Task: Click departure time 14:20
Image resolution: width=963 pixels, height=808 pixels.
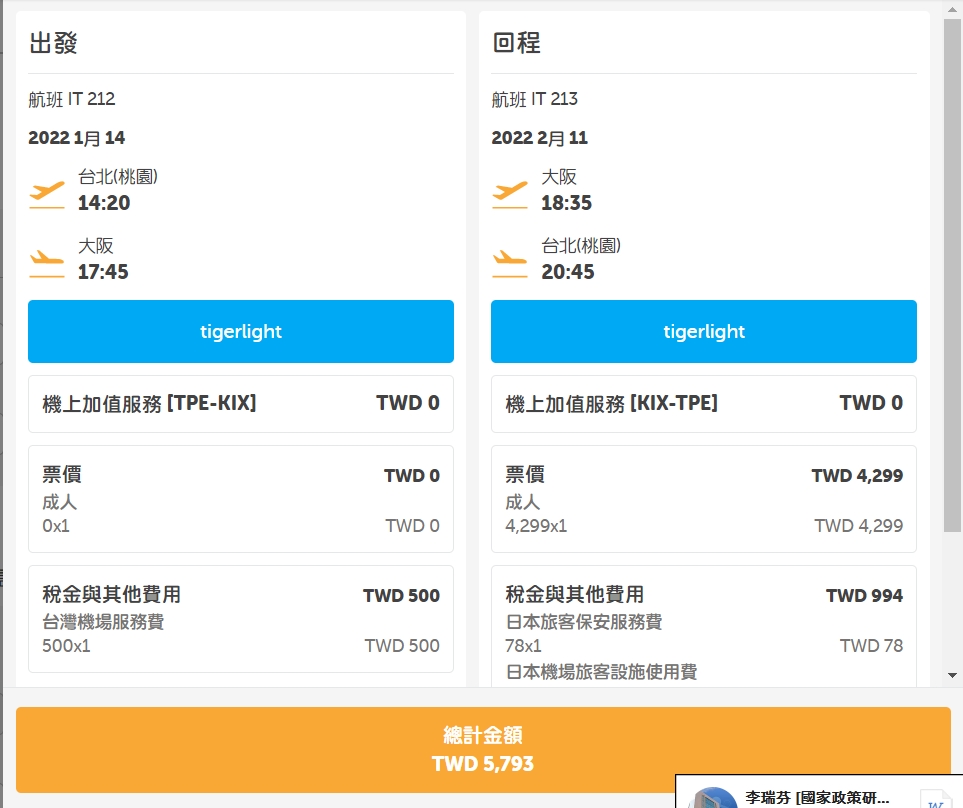Action: (104, 203)
